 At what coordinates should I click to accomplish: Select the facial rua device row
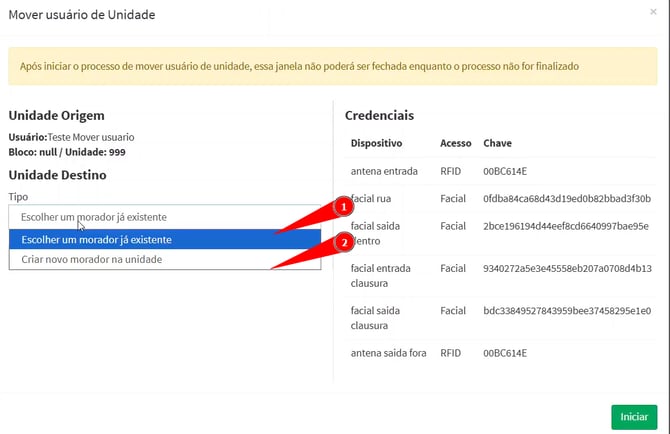point(374,199)
